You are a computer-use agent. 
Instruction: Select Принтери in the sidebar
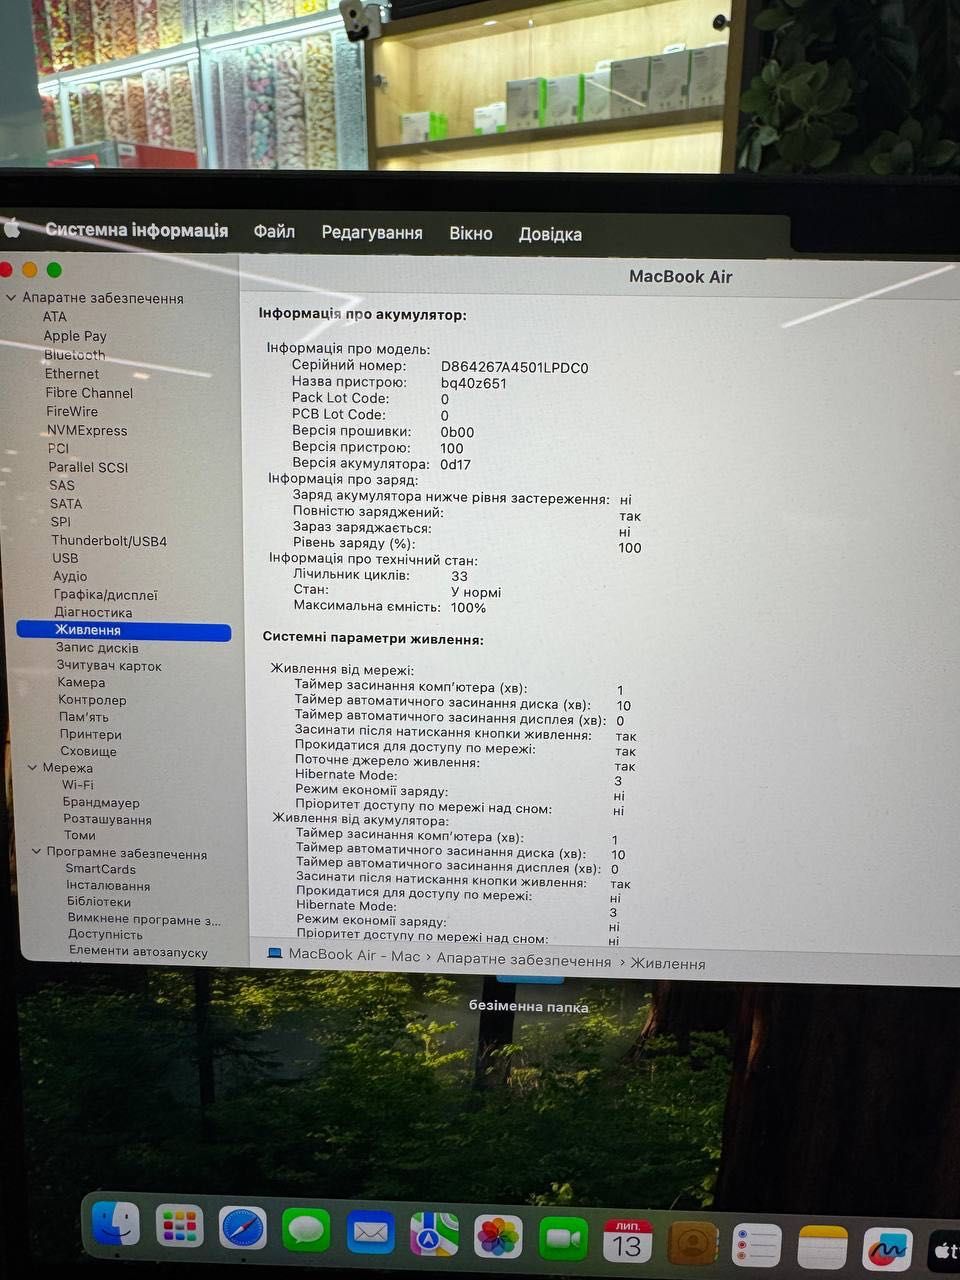pos(90,734)
